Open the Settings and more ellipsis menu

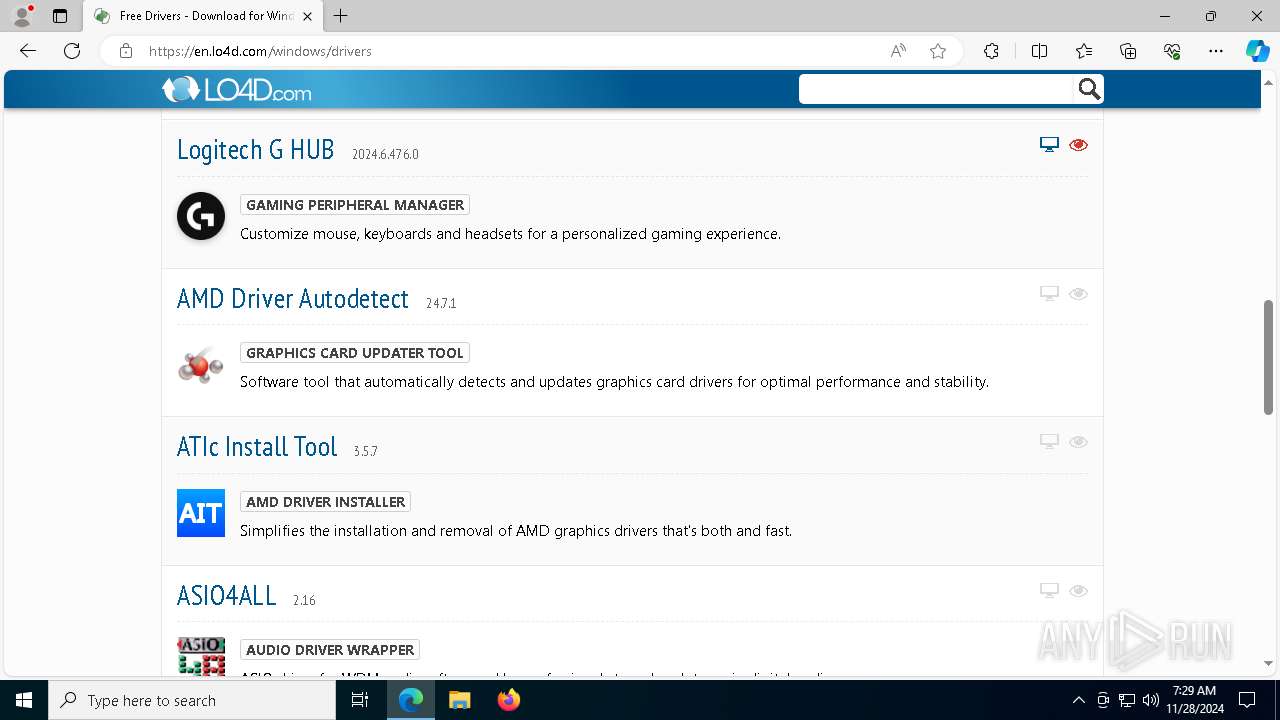pyautogui.click(x=1216, y=51)
